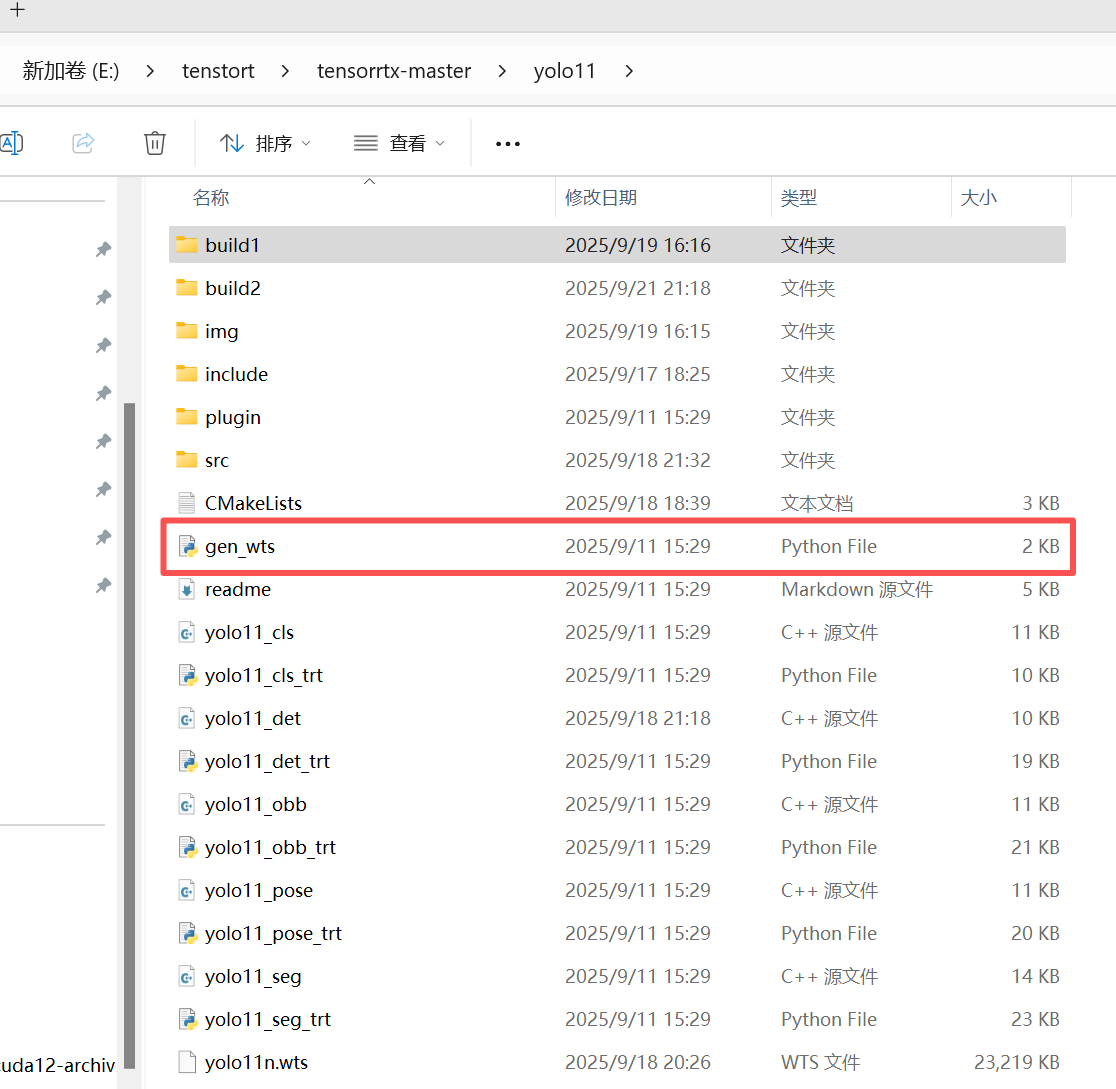Click the Delete trash icon
Viewport: 1116px width, 1089px height.
pos(154,143)
